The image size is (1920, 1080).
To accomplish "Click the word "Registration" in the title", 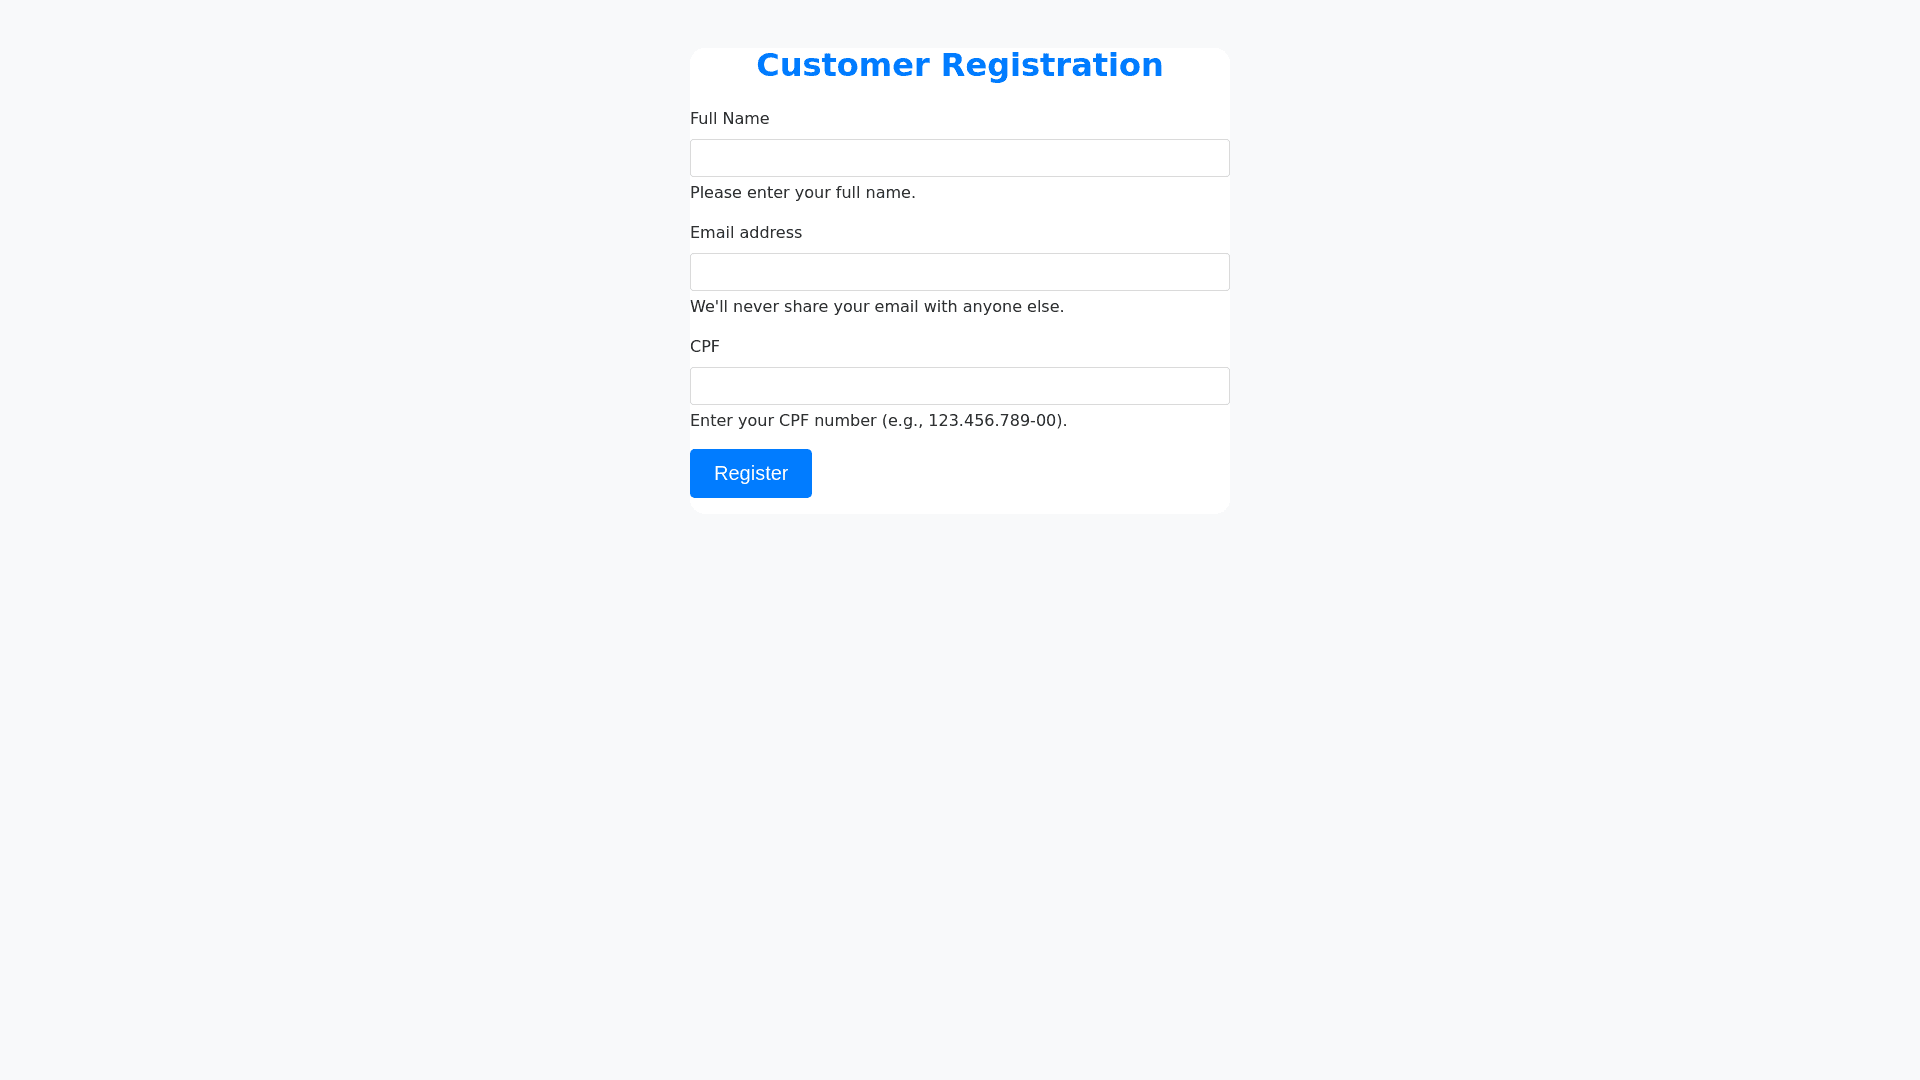I will pos(1051,65).
